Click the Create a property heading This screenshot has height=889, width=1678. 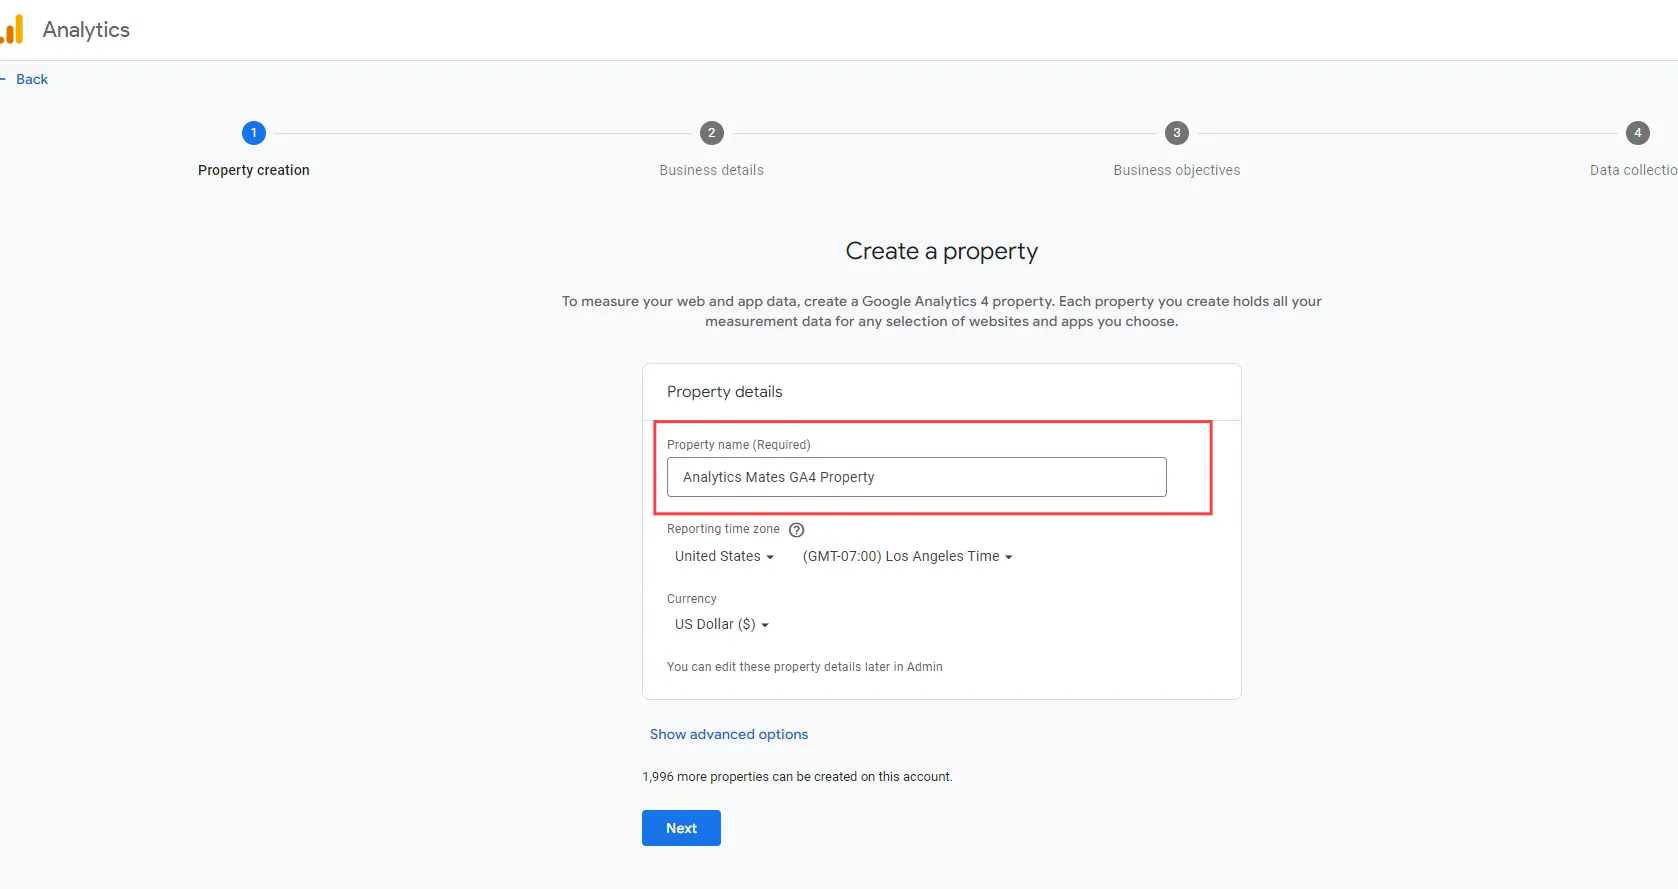pos(942,251)
